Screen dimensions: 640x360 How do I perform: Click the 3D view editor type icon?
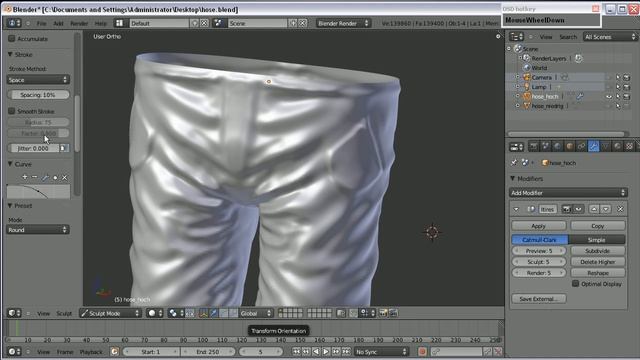pyautogui.click(x=15, y=313)
